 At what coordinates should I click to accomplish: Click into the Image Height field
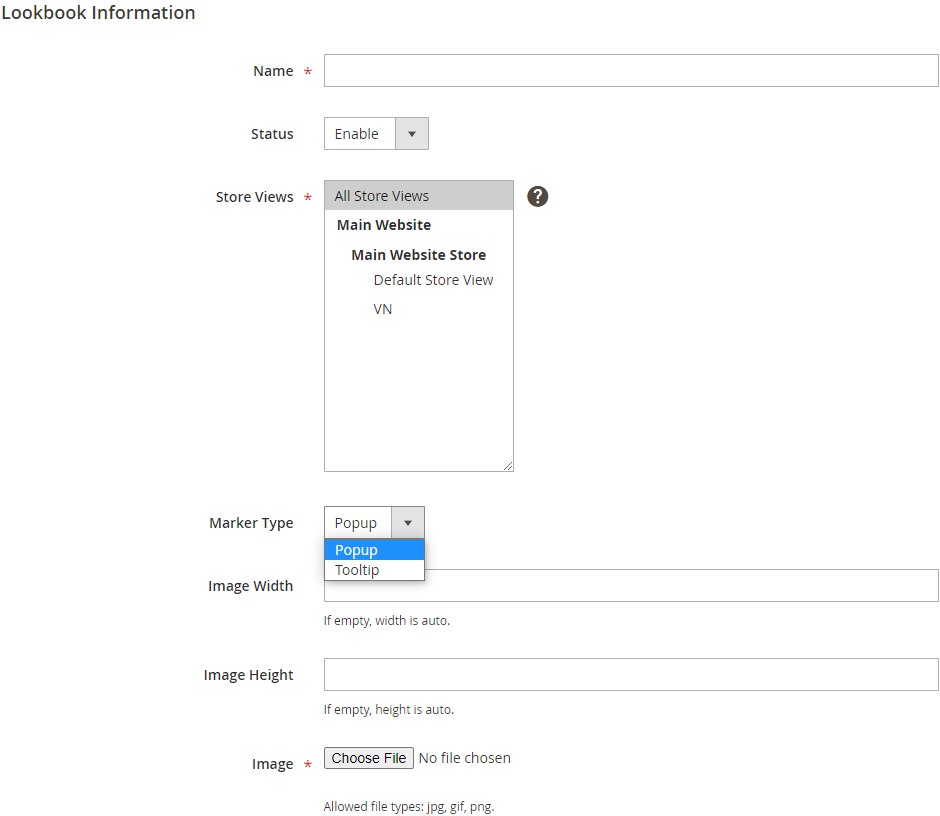[631, 675]
